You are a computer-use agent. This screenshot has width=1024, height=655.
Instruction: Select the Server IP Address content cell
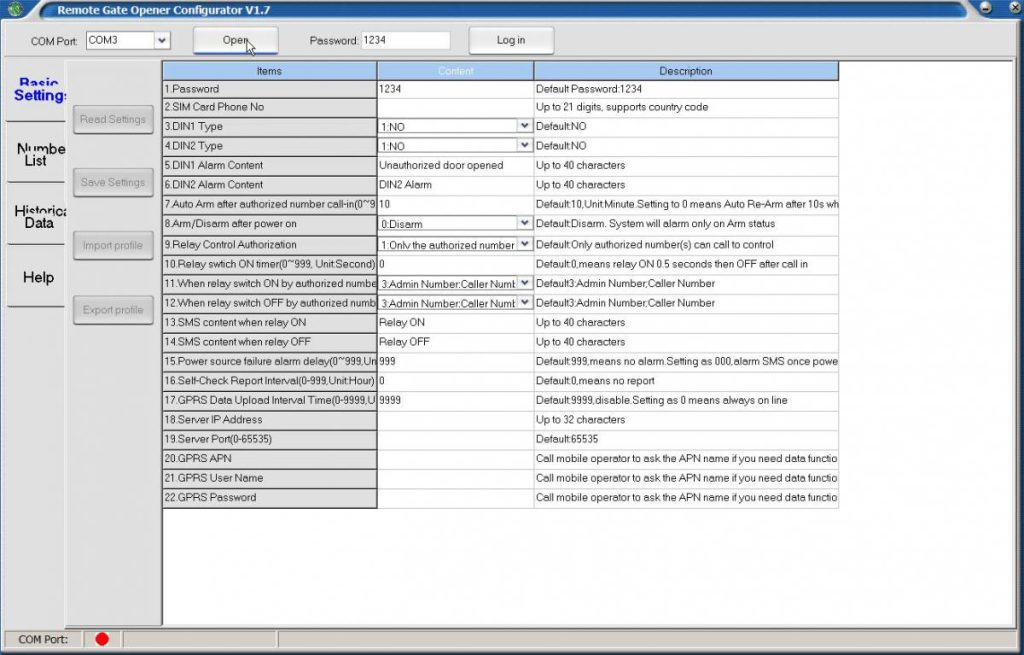tap(455, 420)
